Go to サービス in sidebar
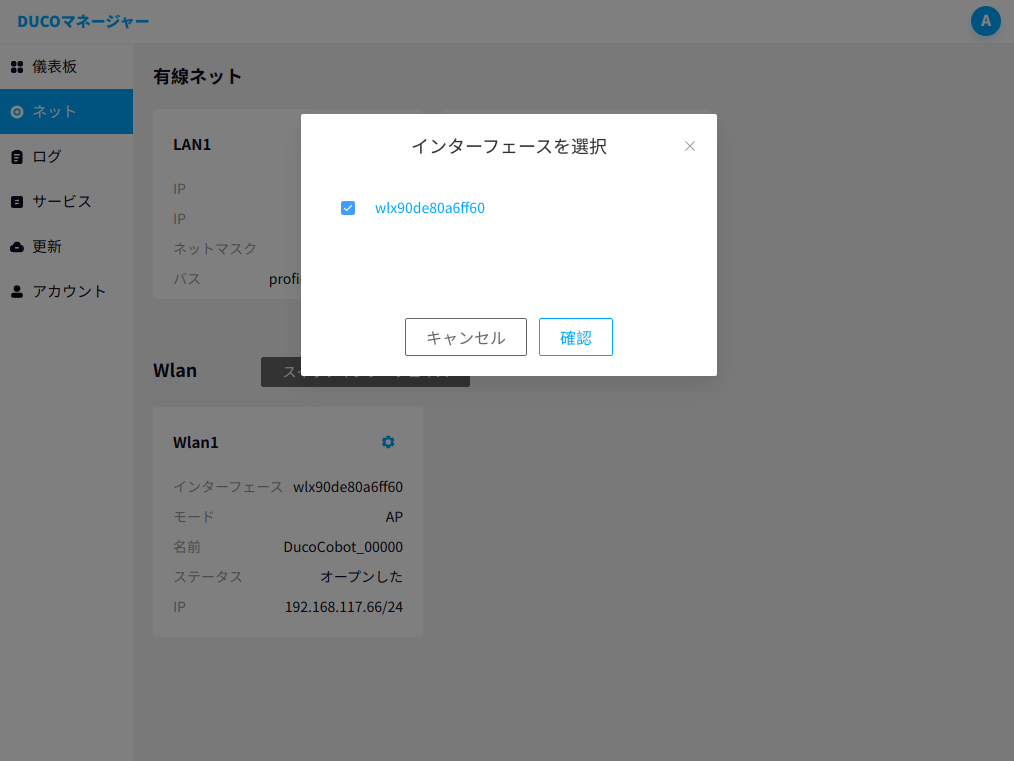The width and height of the screenshot is (1014, 761). click(67, 202)
